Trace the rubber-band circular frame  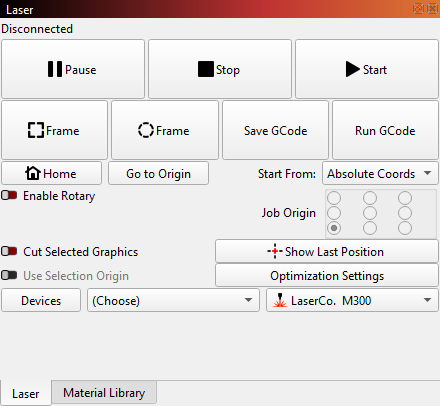coord(165,130)
